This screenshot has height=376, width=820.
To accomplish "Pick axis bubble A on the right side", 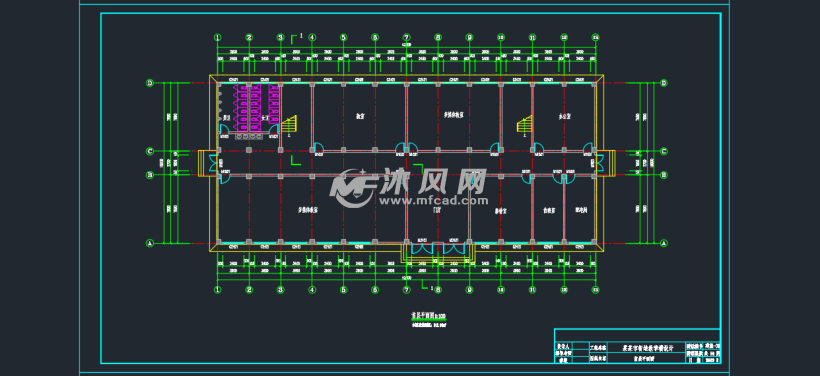I will (664, 243).
